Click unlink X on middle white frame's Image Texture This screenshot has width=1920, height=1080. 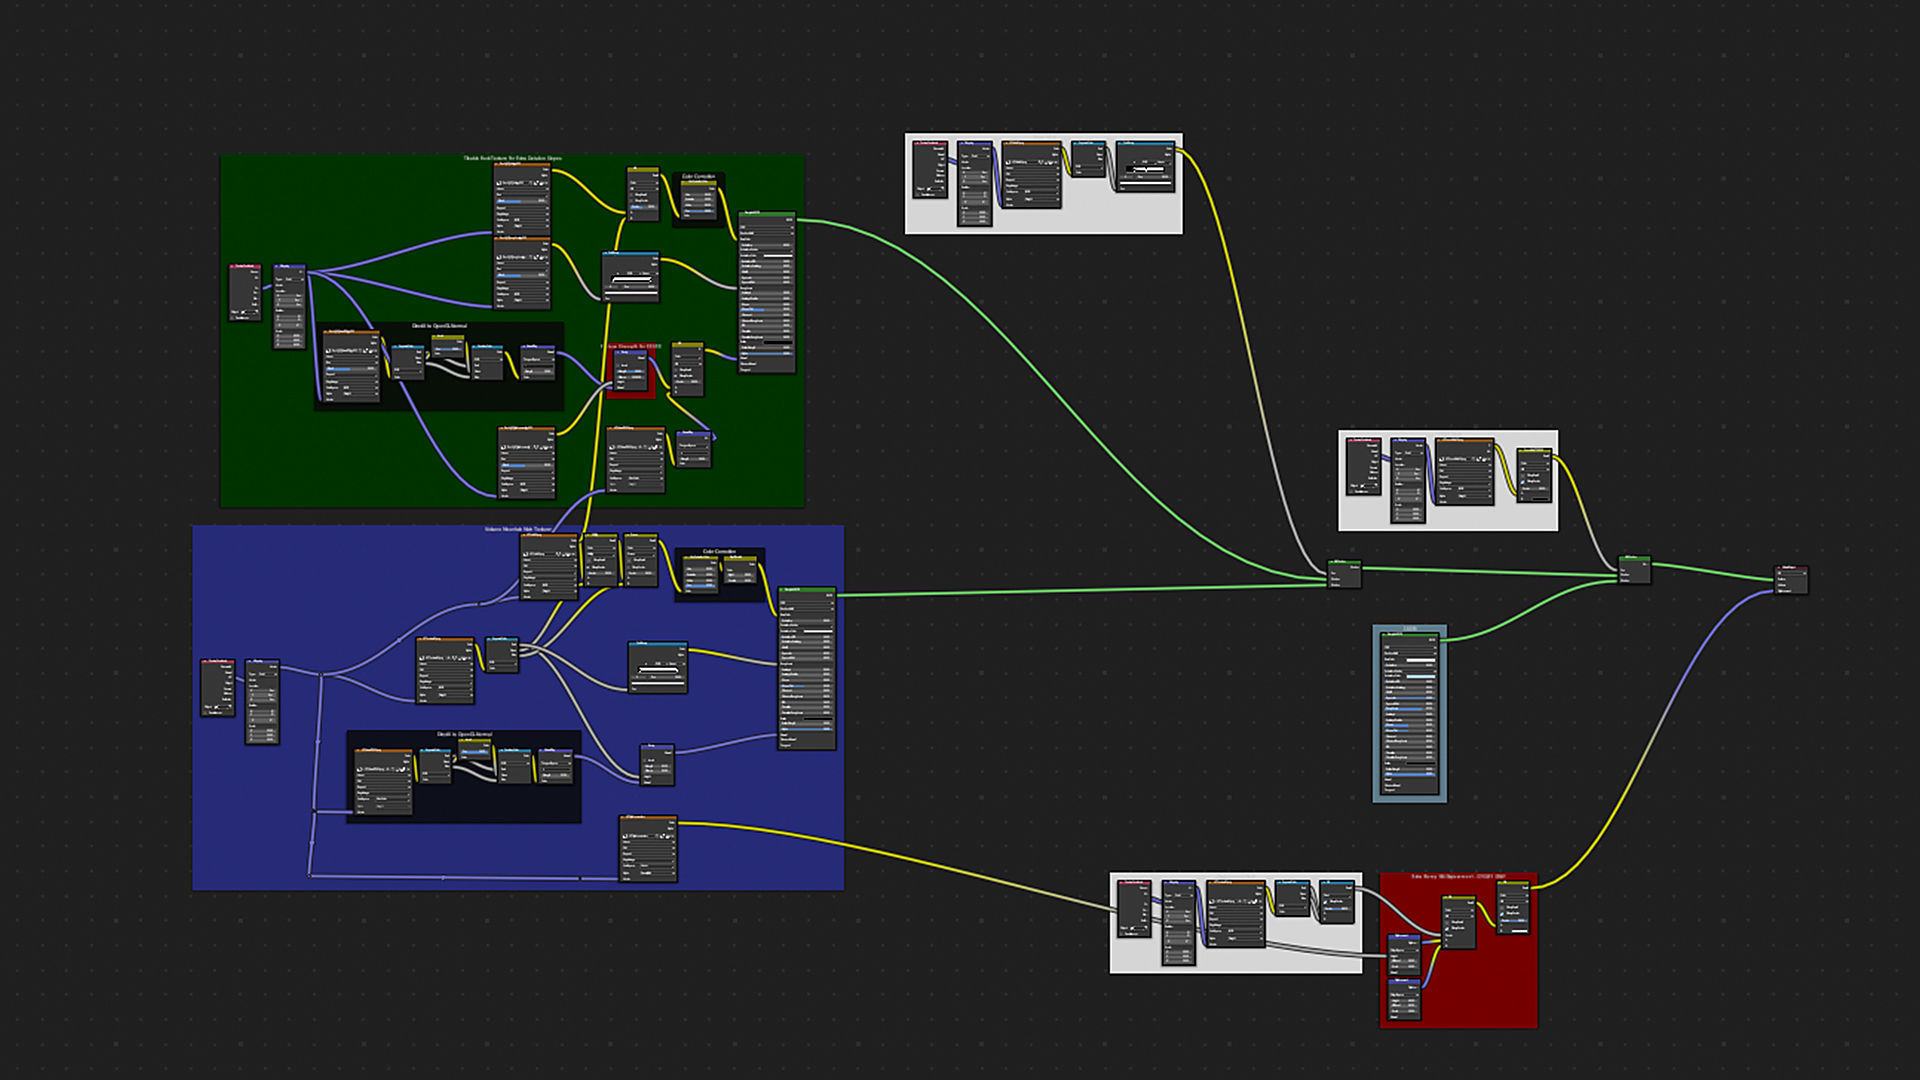coord(1489,459)
